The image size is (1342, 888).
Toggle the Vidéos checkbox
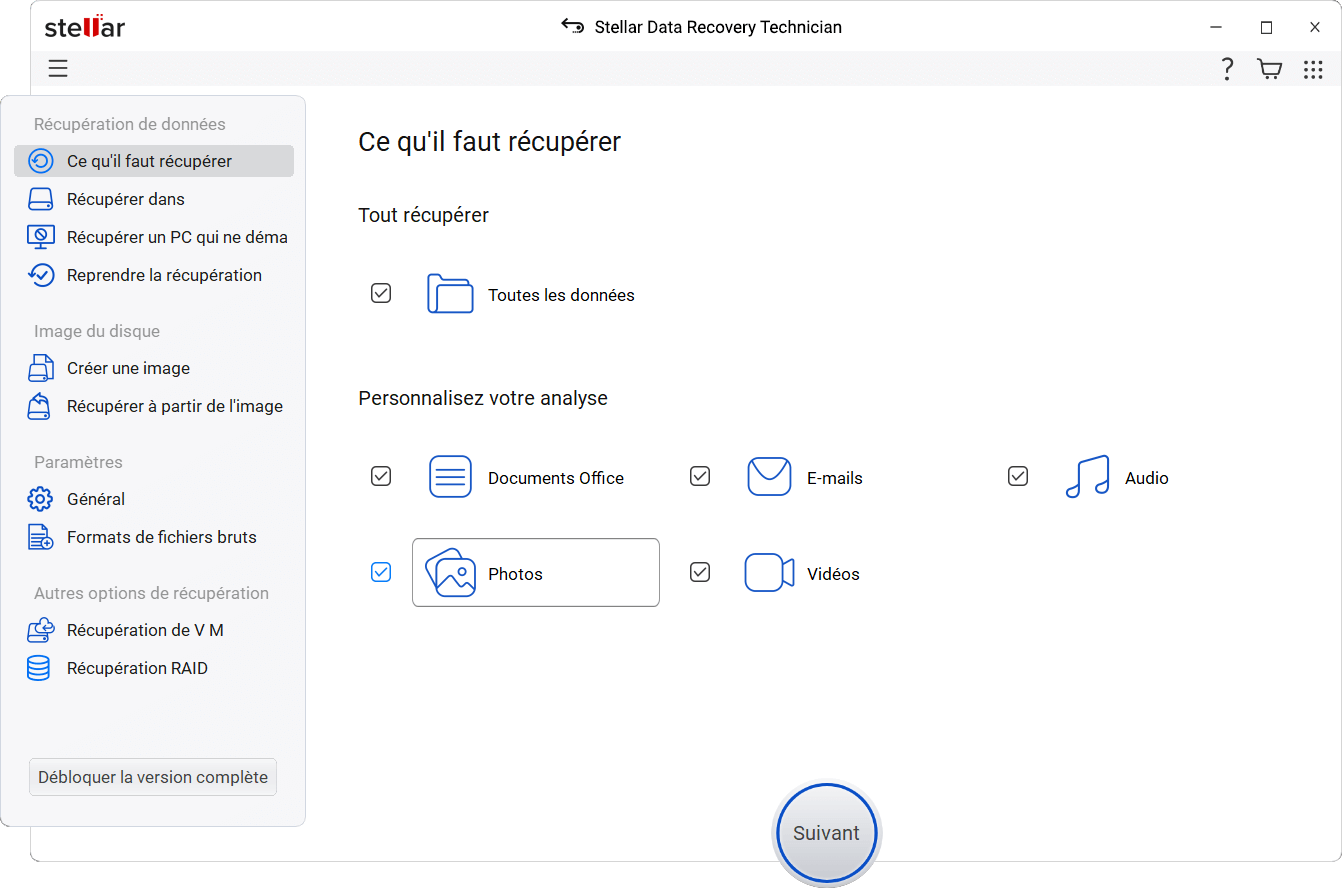(x=700, y=572)
